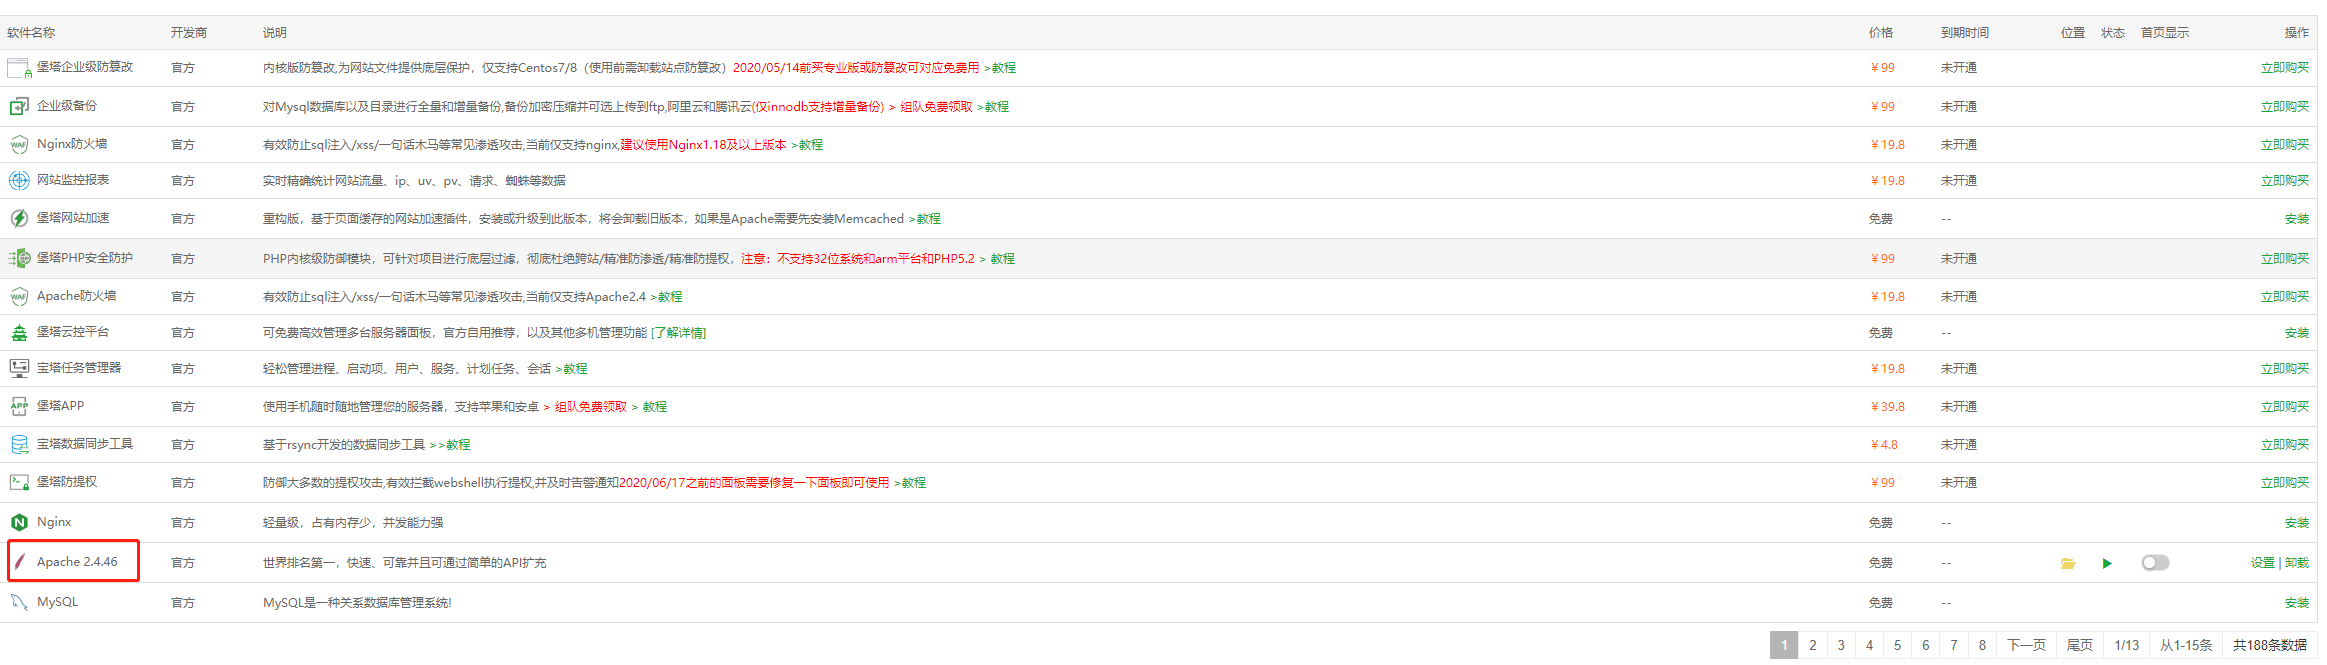2327x665 pixels.
Task: Open 了解详情 link for 堡塔云控平台
Action: click(x=678, y=333)
